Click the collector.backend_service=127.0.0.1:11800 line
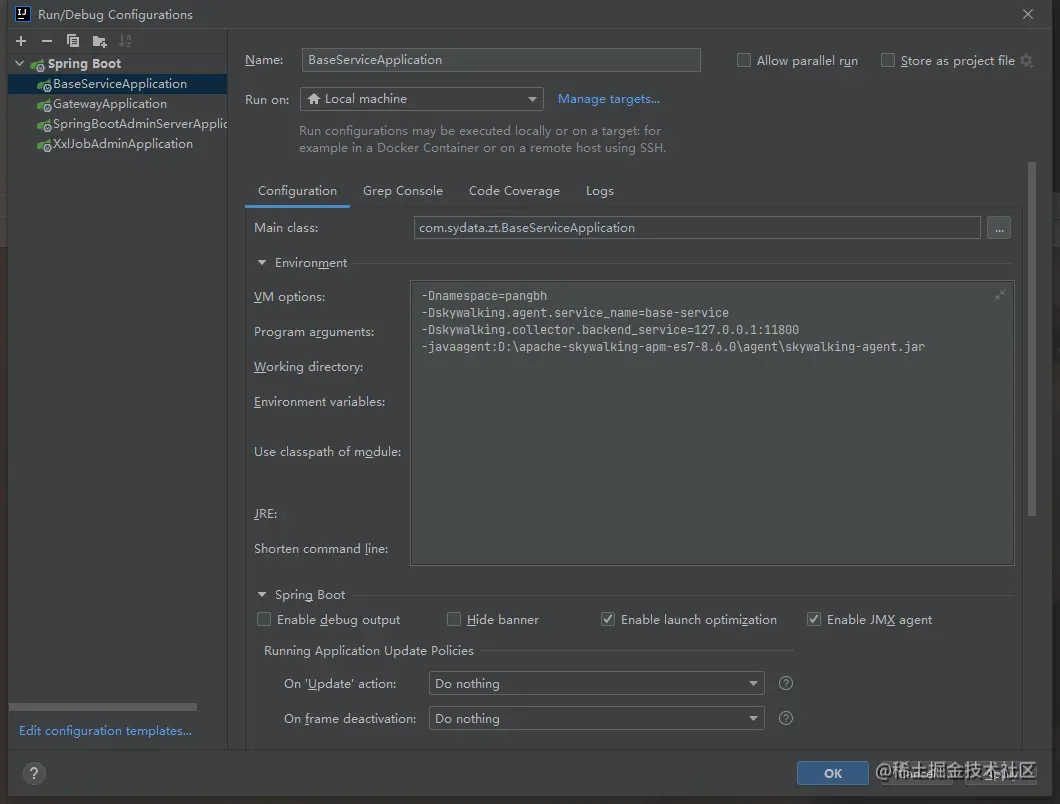Screen dimensions: 1060x804 (610, 330)
